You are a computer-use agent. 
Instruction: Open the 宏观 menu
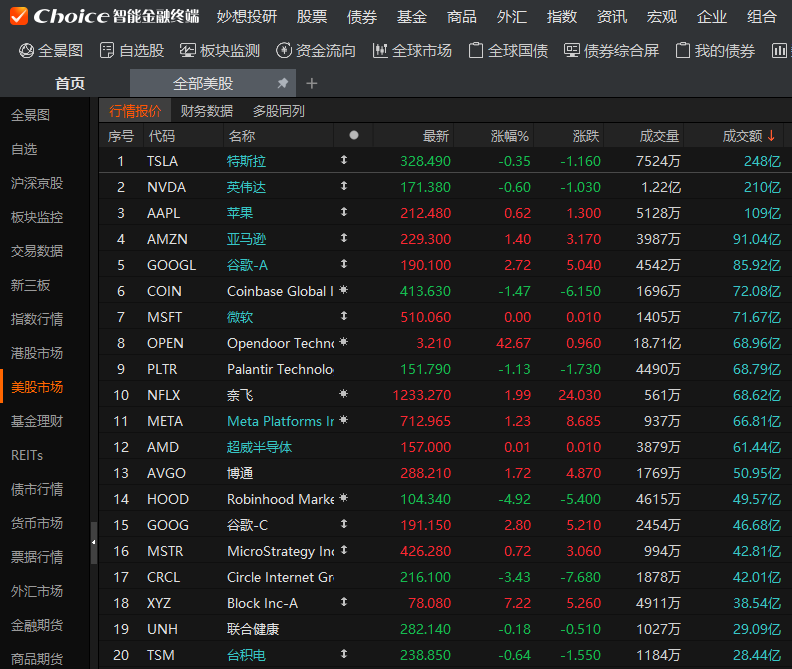click(x=662, y=17)
